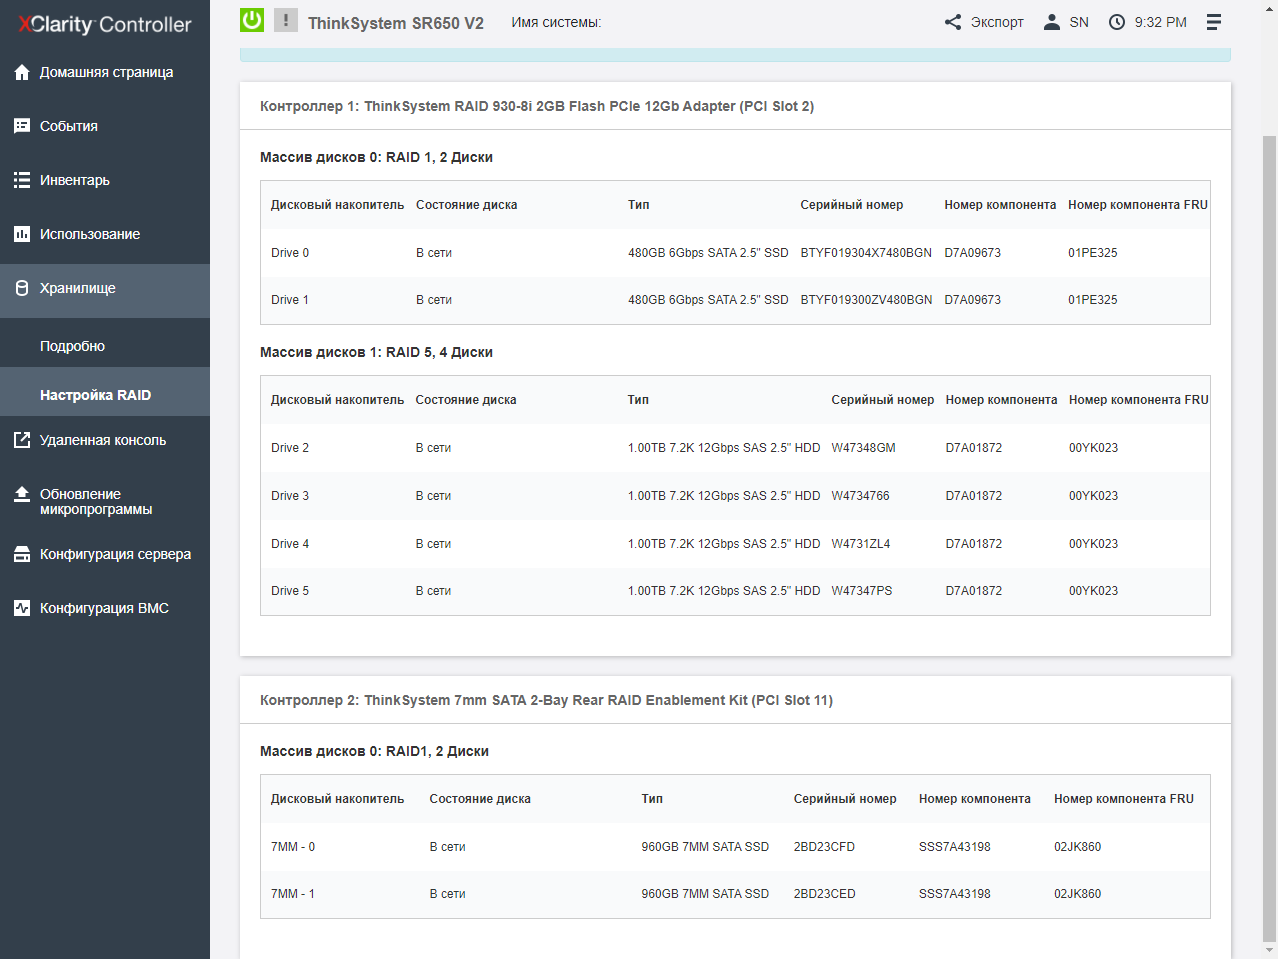The height and width of the screenshot is (959, 1278).
Task: Select Подробно submenu item
Action: (x=105, y=346)
